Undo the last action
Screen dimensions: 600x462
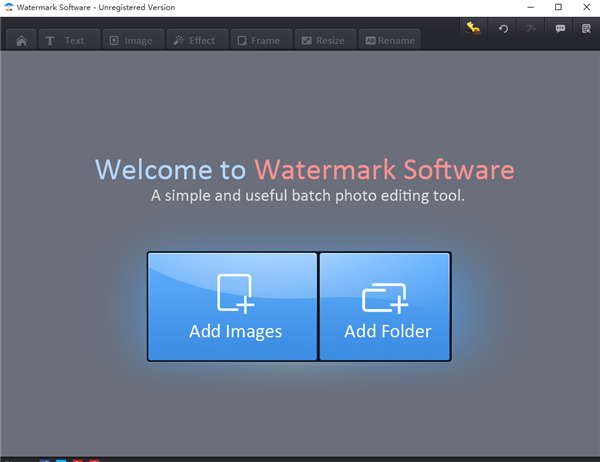[x=503, y=29]
